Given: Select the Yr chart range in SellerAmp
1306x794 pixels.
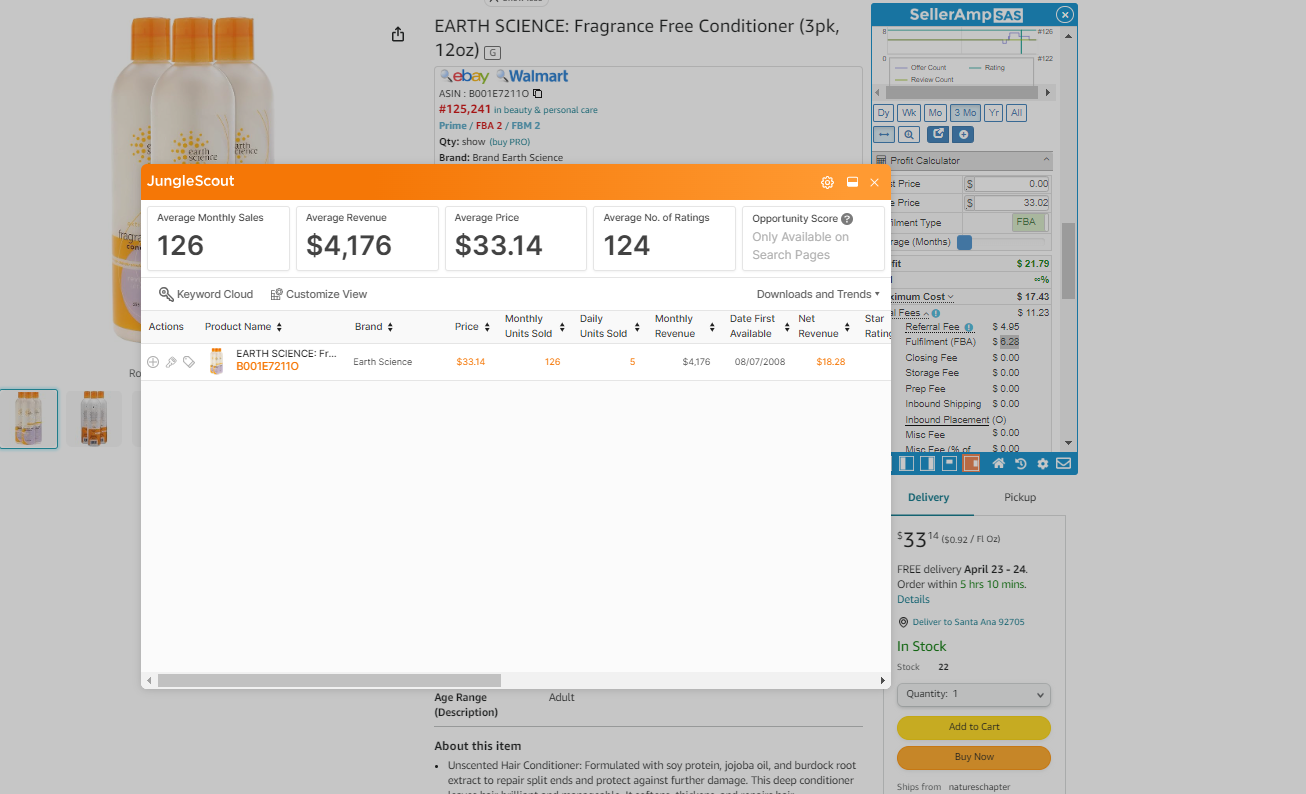Looking at the screenshot, I should 993,113.
